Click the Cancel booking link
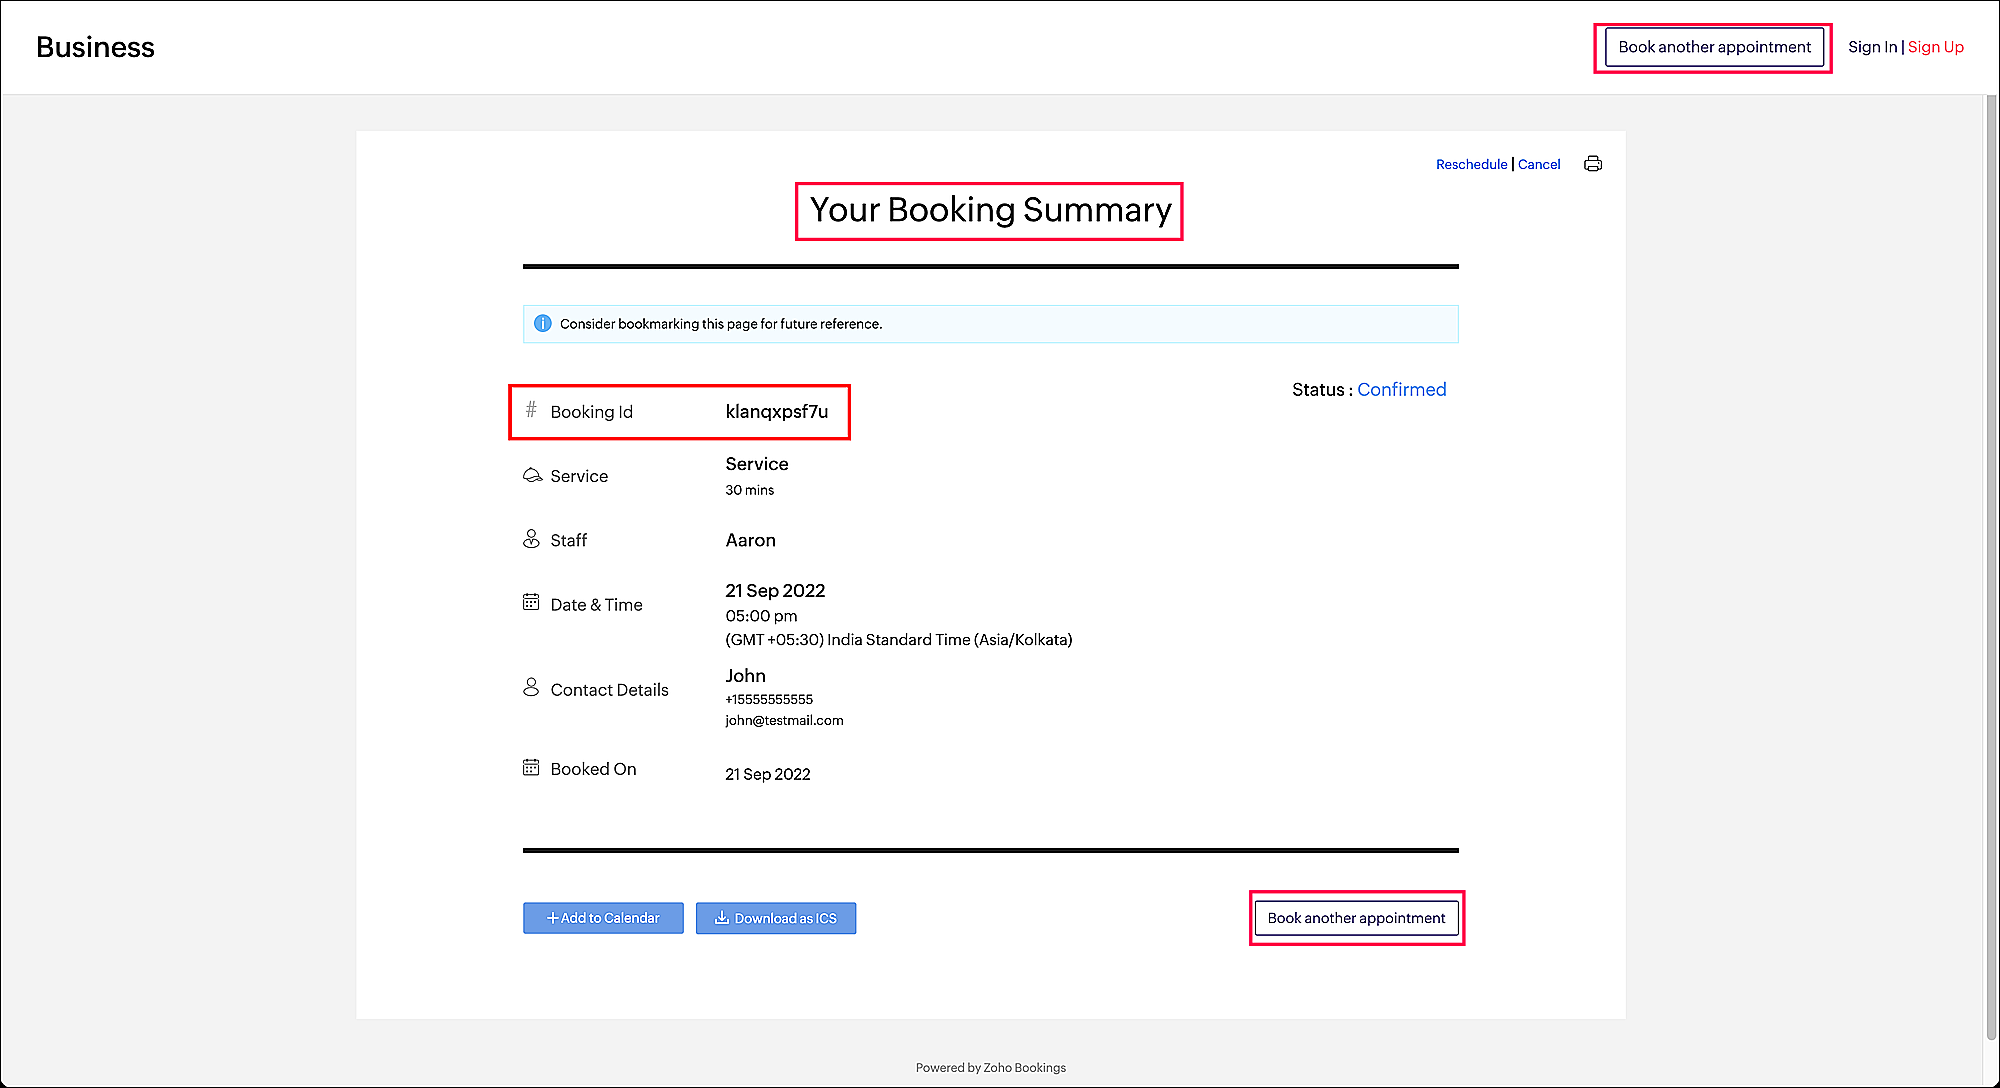This screenshot has width=2000, height=1088. coord(1539,164)
